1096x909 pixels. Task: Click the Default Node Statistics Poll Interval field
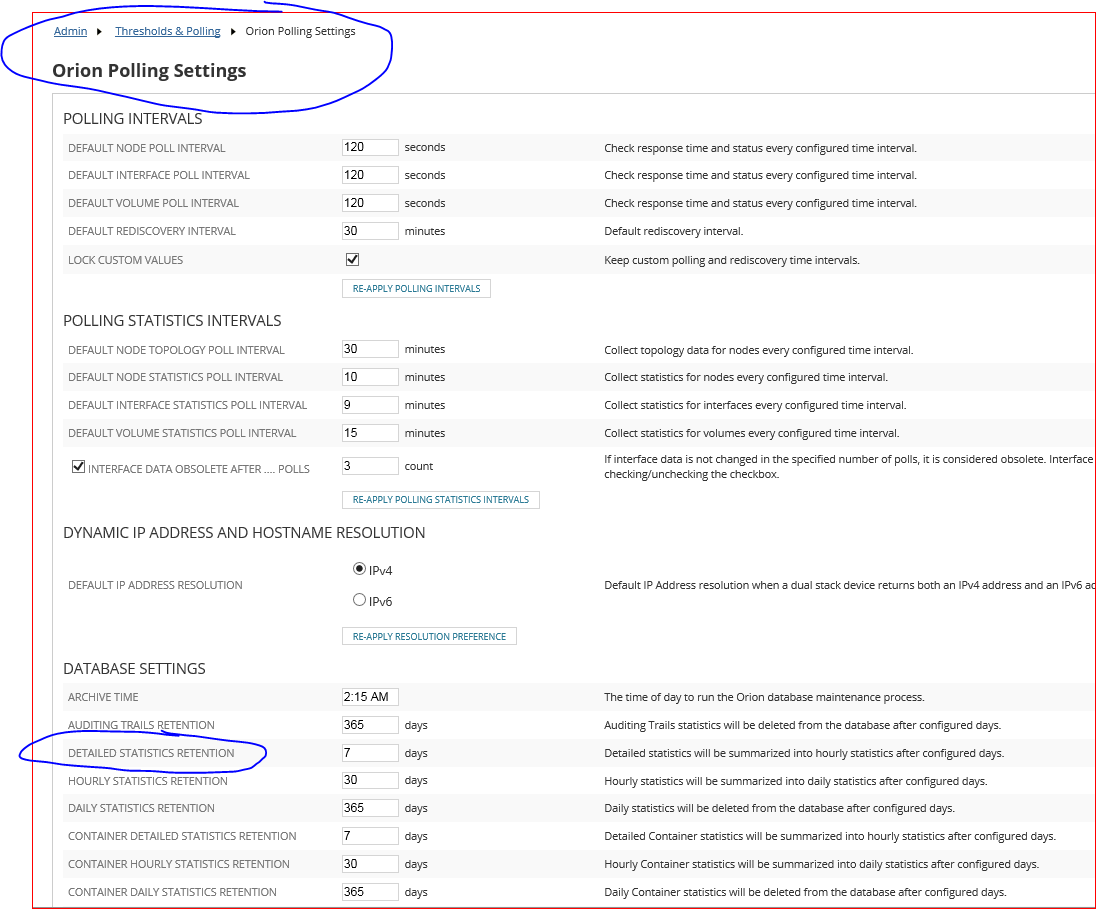tap(370, 377)
